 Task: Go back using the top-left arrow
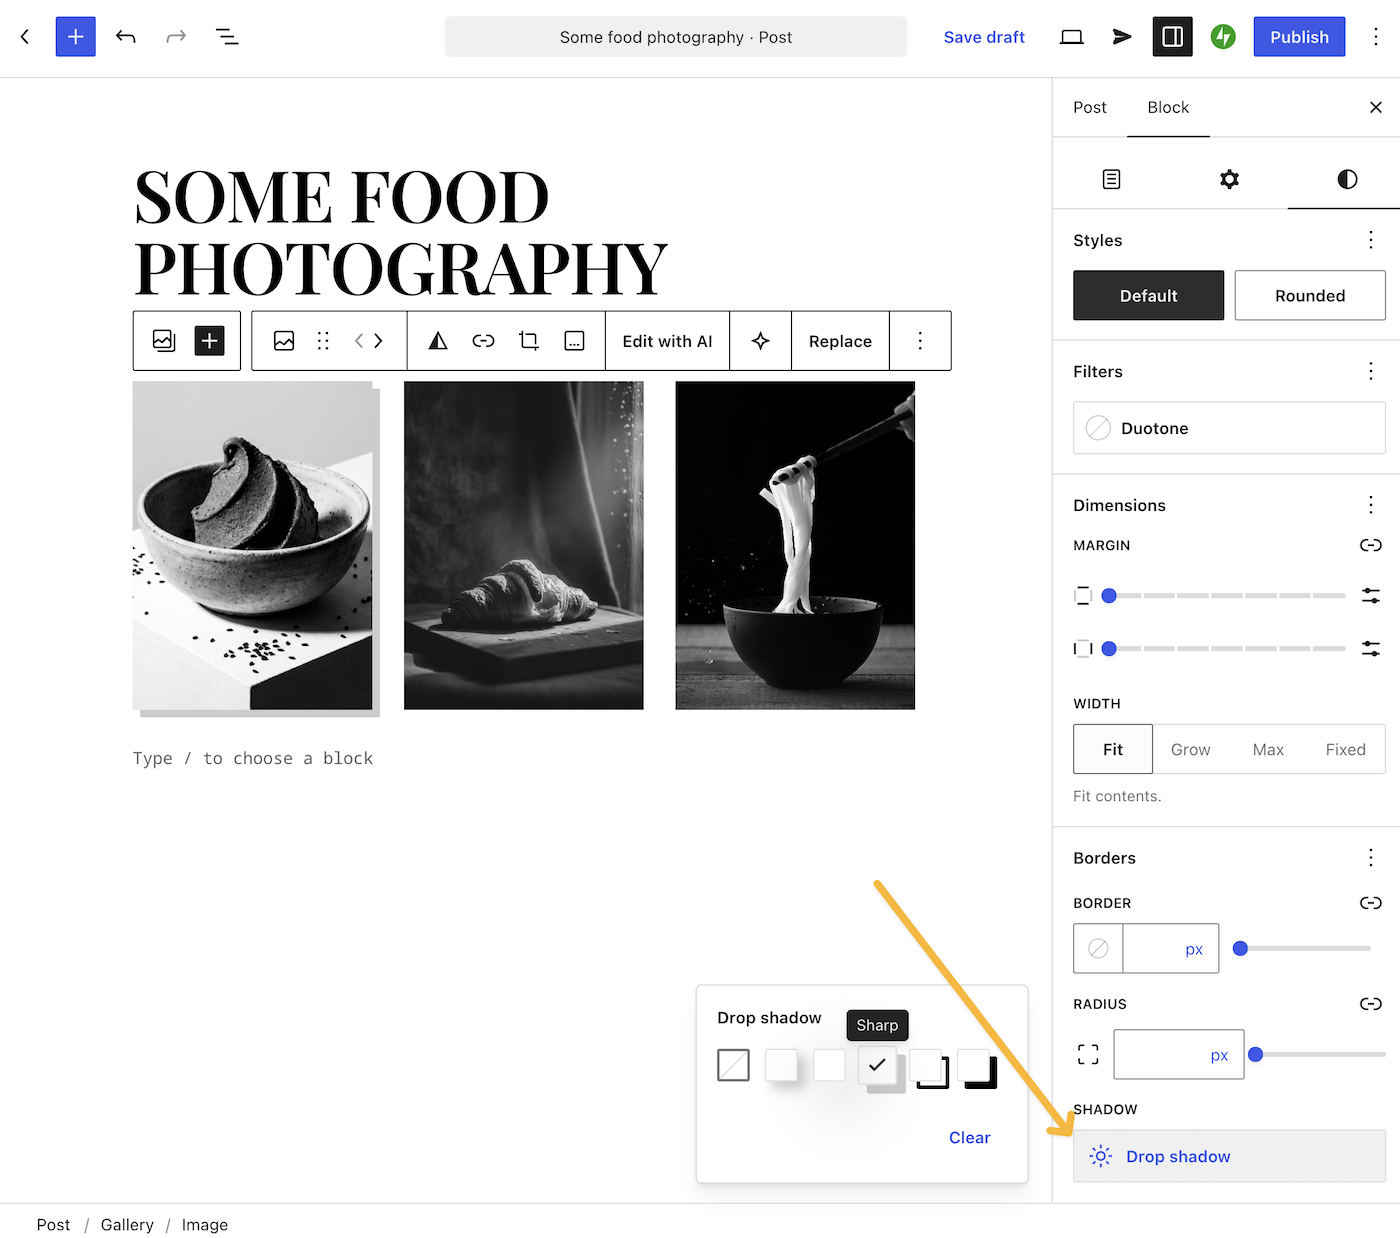coord(25,37)
